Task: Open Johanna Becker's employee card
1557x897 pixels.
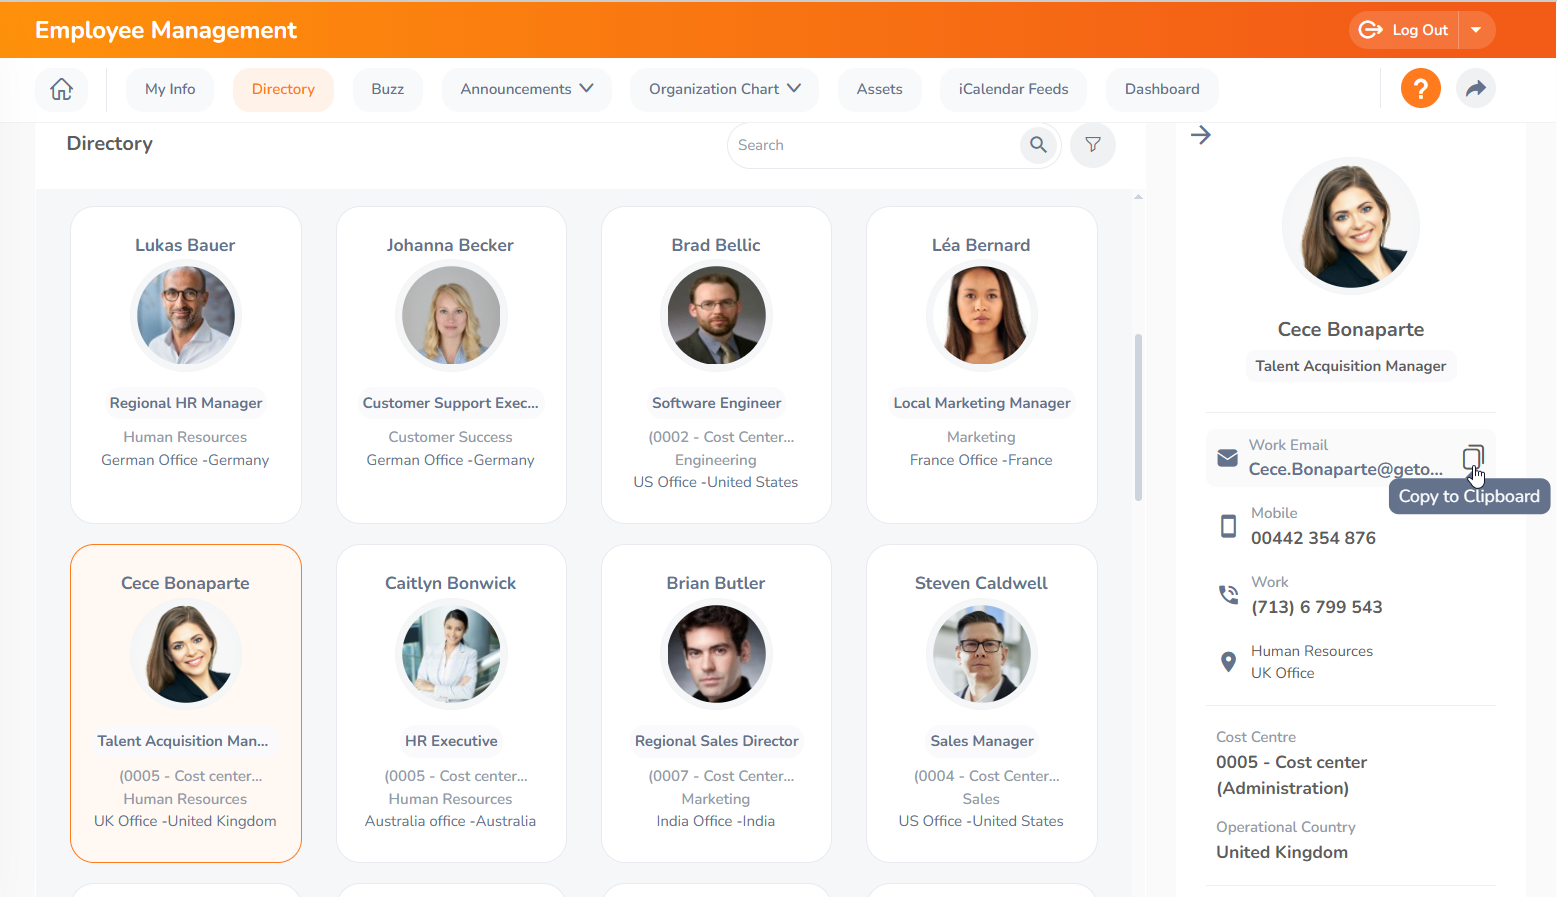Action: pyautogui.click(x=451, y=365)
